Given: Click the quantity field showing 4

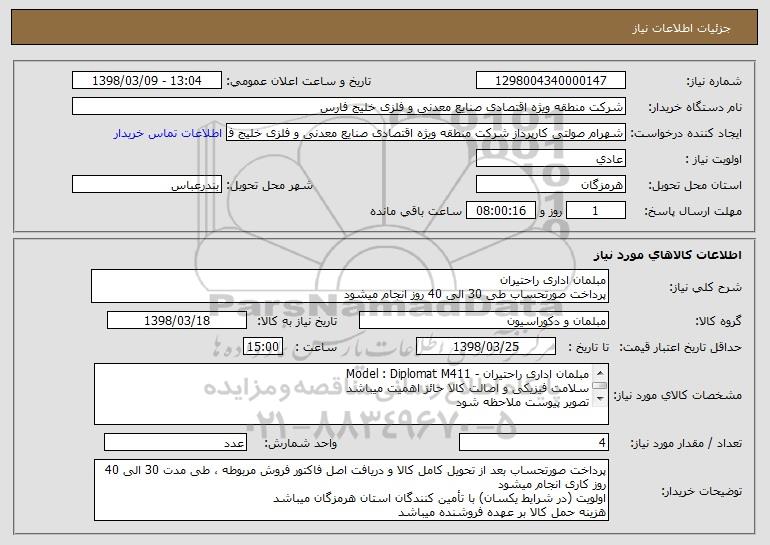Looking at the screenshot, I should 534,442.
